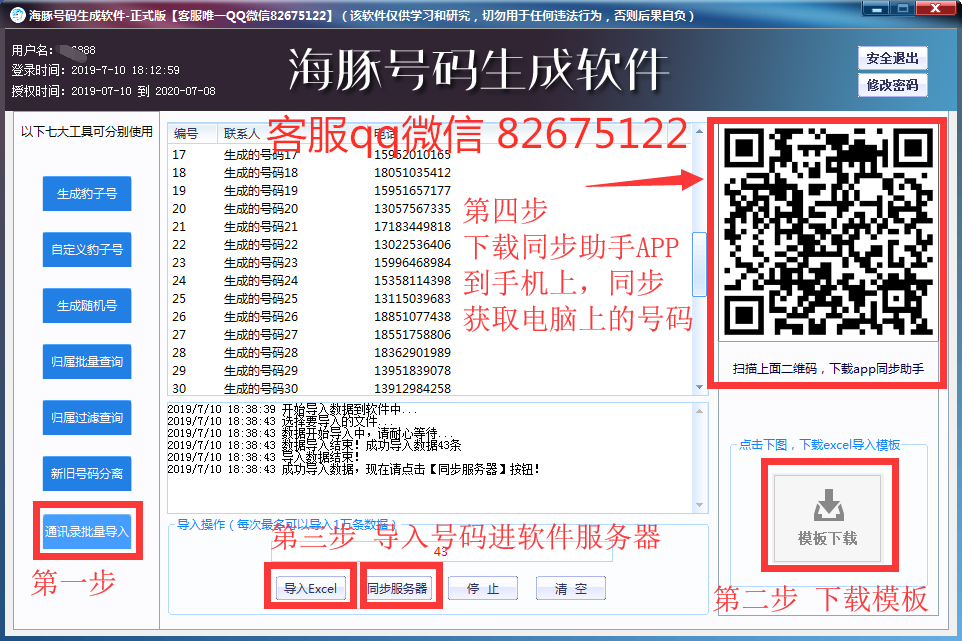Click the 扫描上面二维码 caption text

pos(828,369)
